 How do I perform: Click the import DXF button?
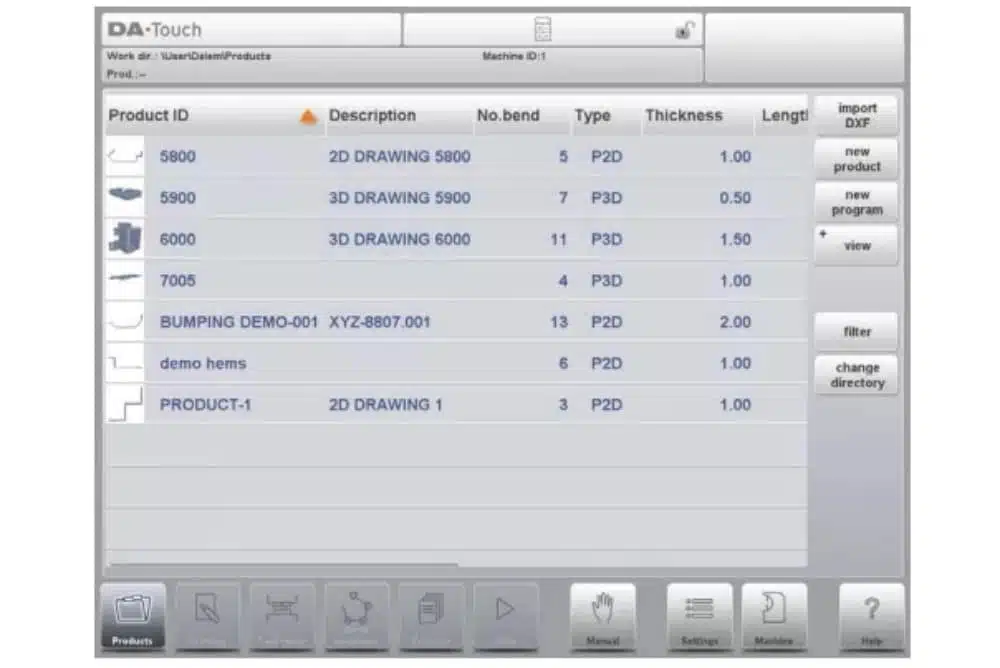(857, 115)
